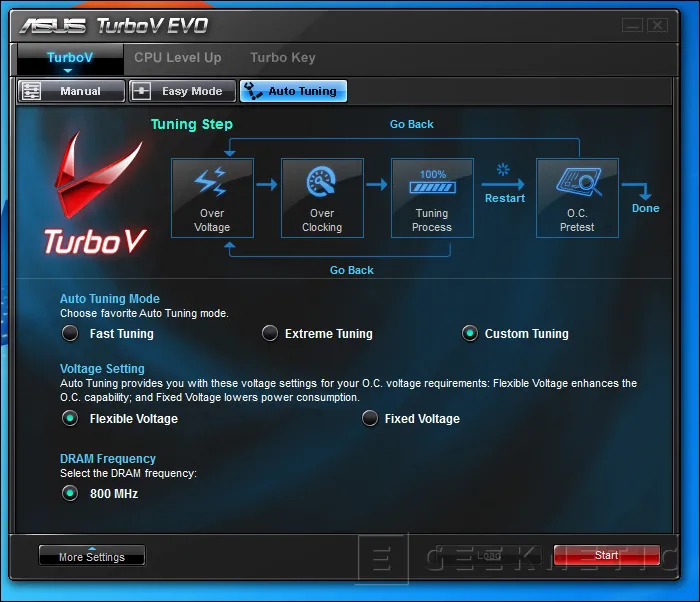Click the Manual sliders icon
Screen dimensions: 700x602
(x=31, y=91)
